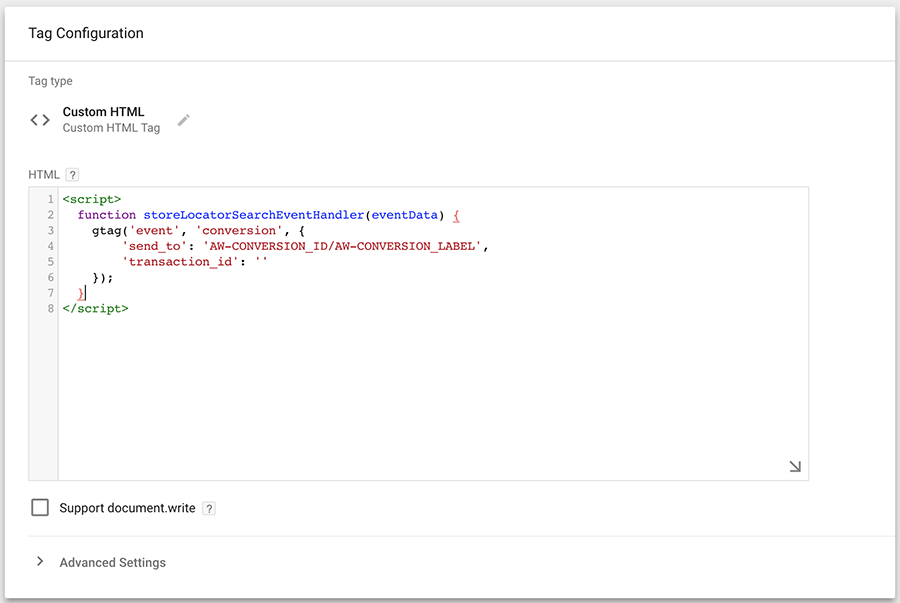The height and width of the screenshot is (603, 900).
Task: Click the pencil icon to edit tag type
Action: coord(184,120)
